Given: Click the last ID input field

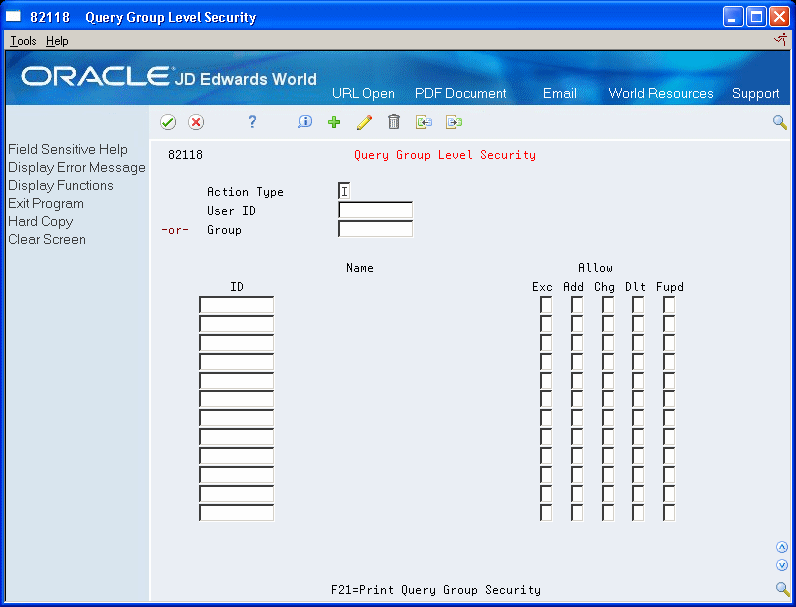Looking at the screenshot, I should [237, 513].
